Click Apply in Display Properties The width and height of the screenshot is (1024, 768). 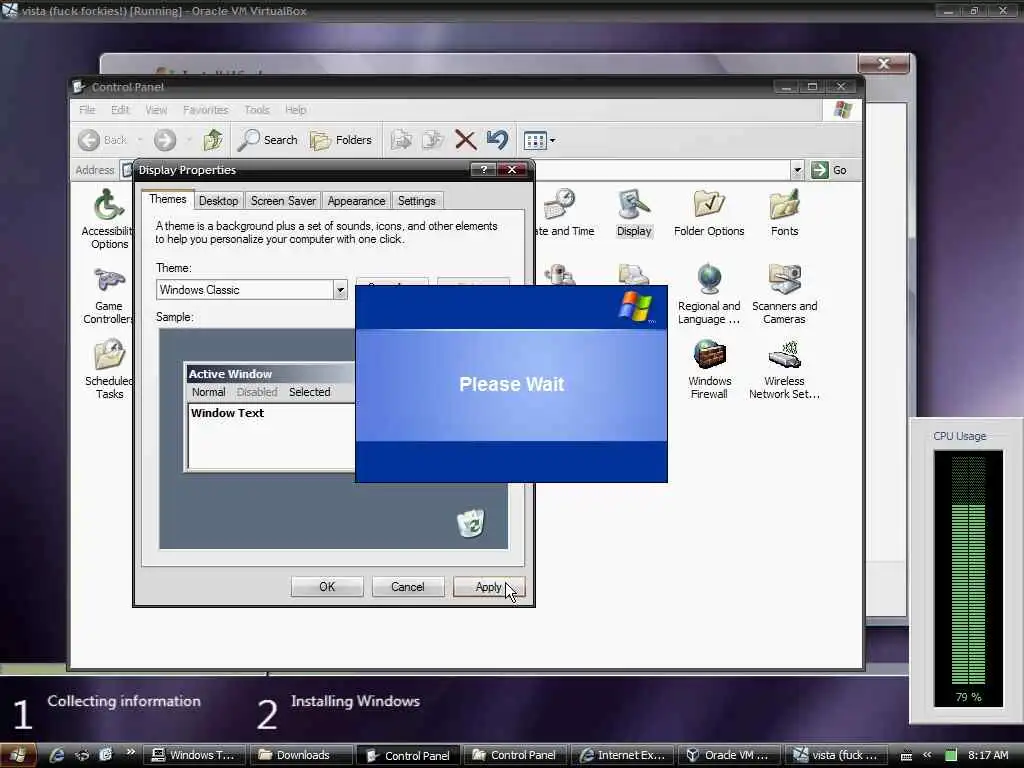488,587
